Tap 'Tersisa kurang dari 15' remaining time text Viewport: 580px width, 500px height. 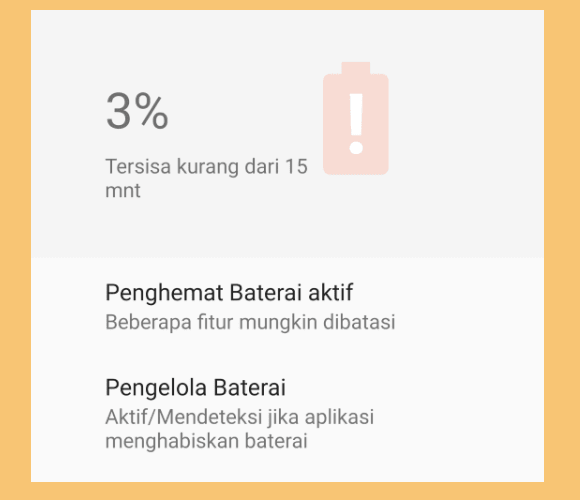coord(206,166)
